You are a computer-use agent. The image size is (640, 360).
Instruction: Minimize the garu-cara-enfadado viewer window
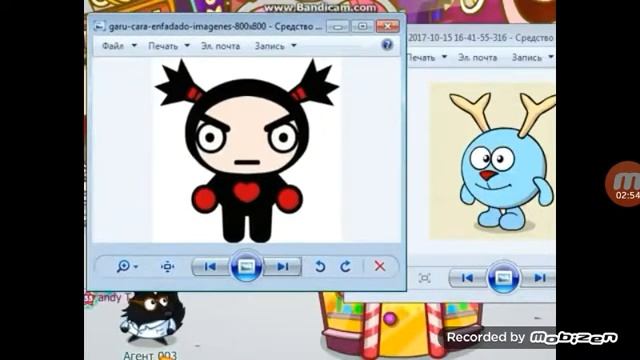(x=338, y=27)
